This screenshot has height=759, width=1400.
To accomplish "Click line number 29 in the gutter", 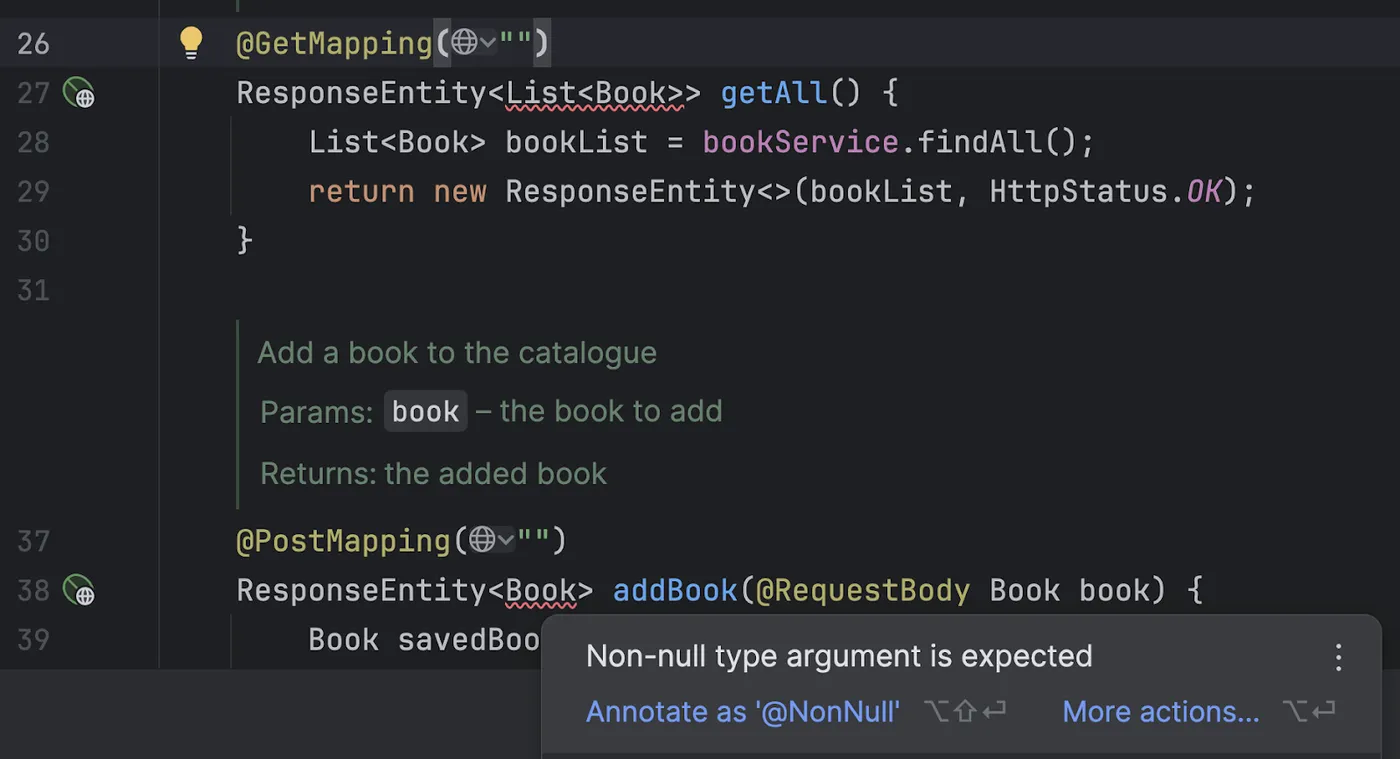I will (33, 191).
